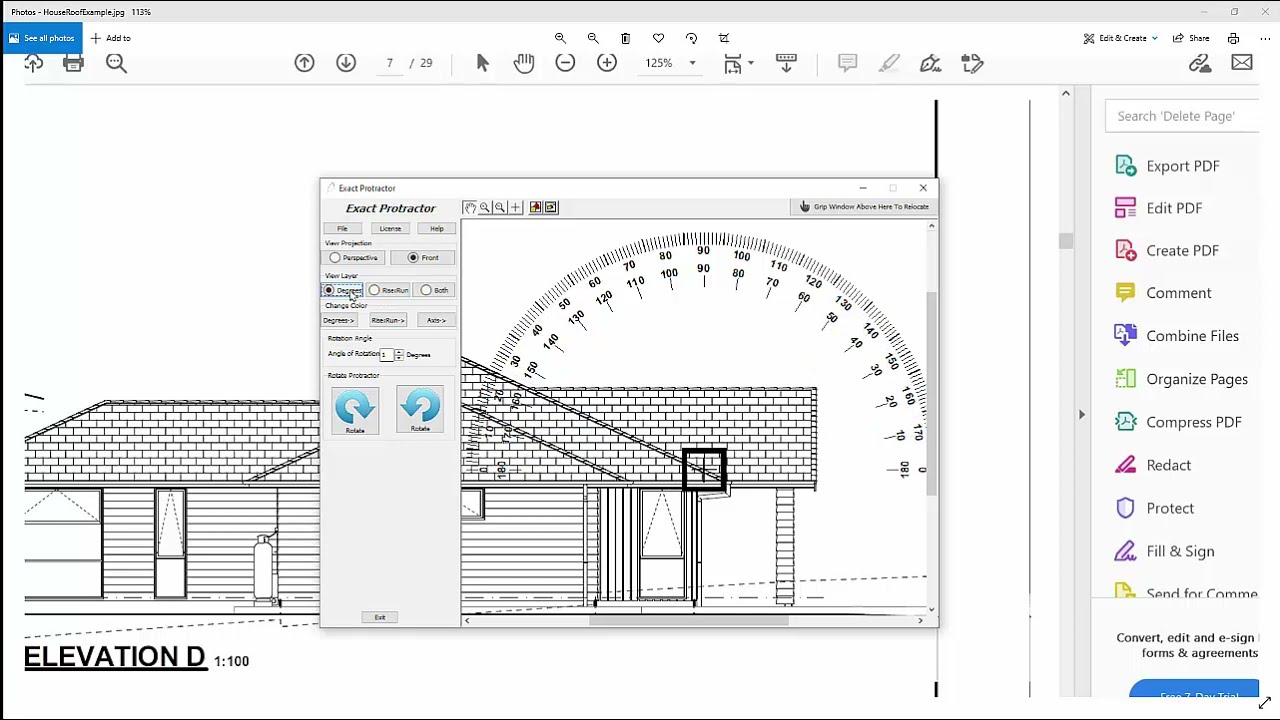Click the Acrobat printer icon
The image size is (1280, 720).
coord(73,63)
